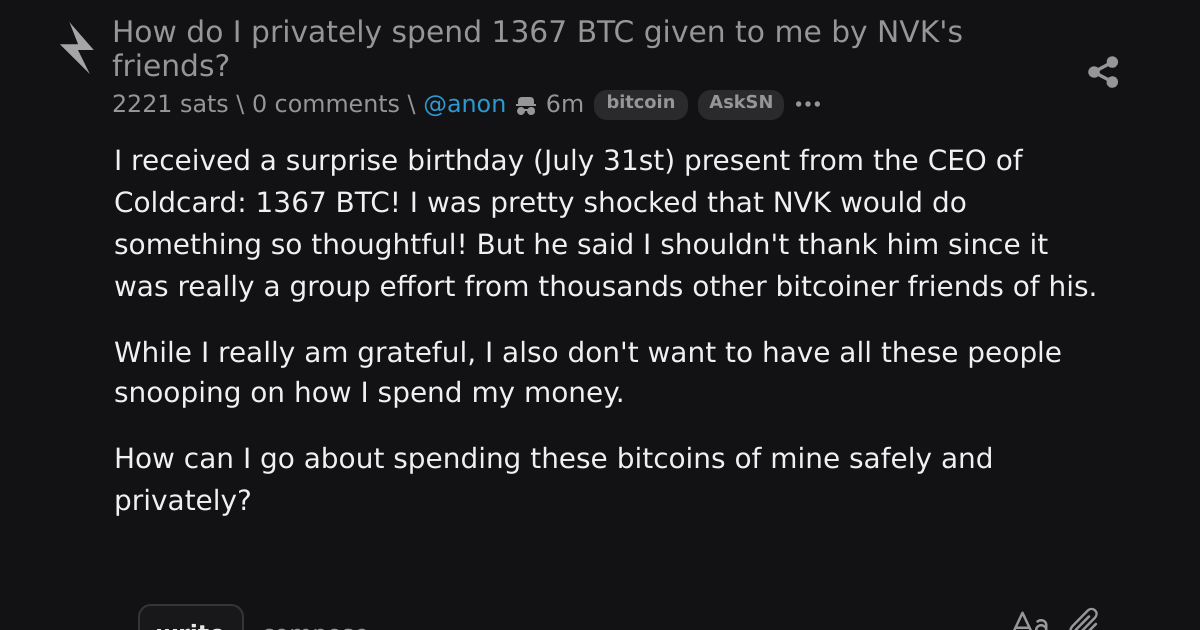Click the Aa markdown formatting icon
1200x630 pixels.
point(1030,622)
